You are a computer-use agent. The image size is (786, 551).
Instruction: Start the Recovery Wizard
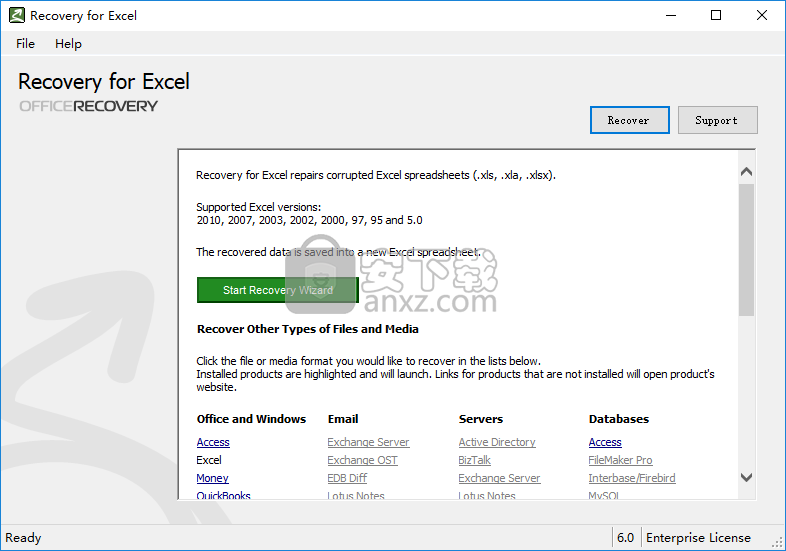point(278,290)
